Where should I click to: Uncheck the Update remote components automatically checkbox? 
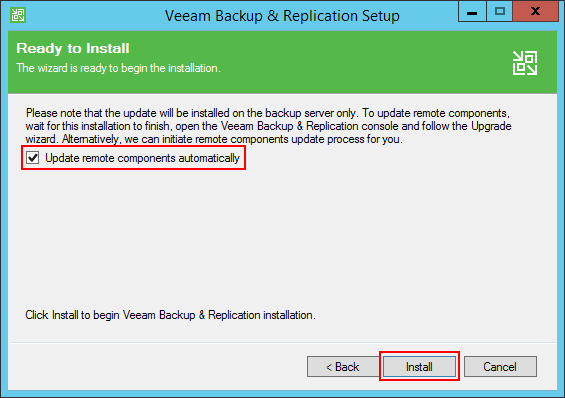coord(33,158)
